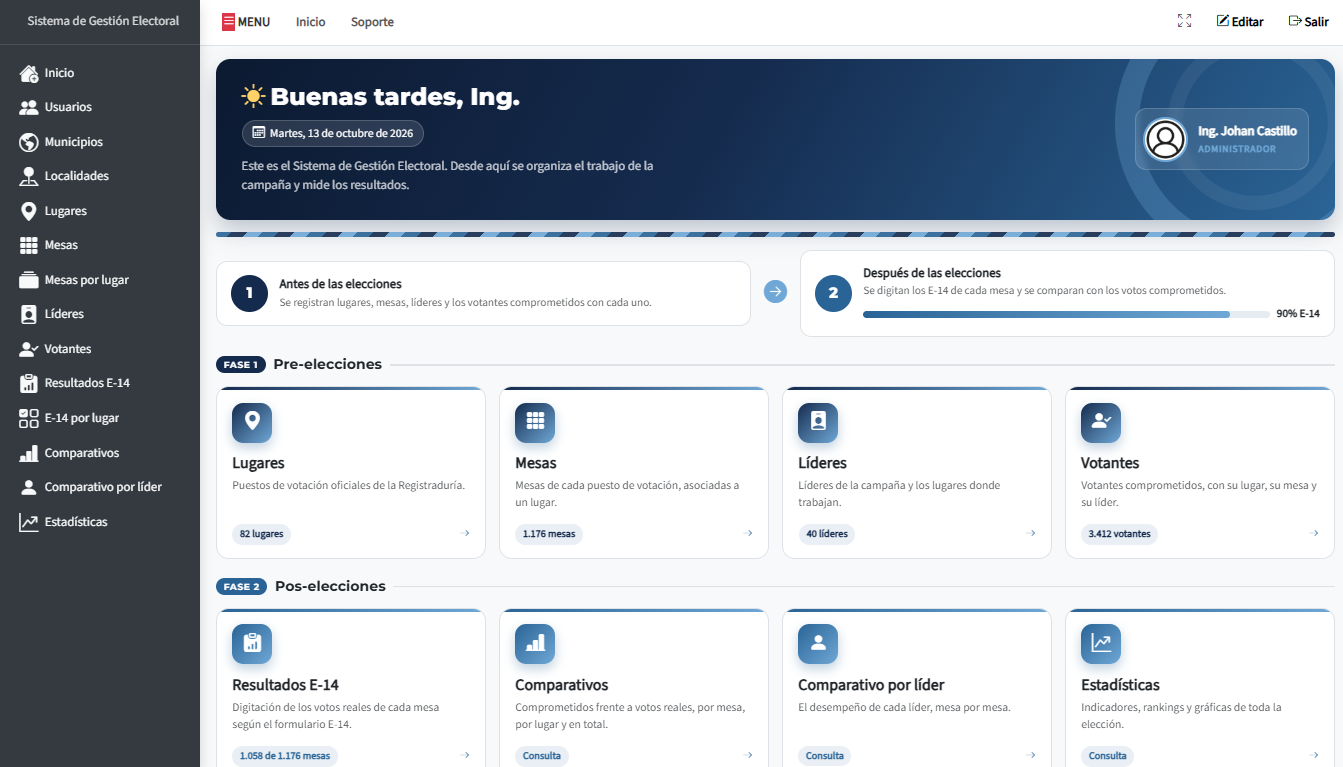Click Sistema de Gestión Electoral sidebar title
1343x767 pixels.
[x=103, y=20]
